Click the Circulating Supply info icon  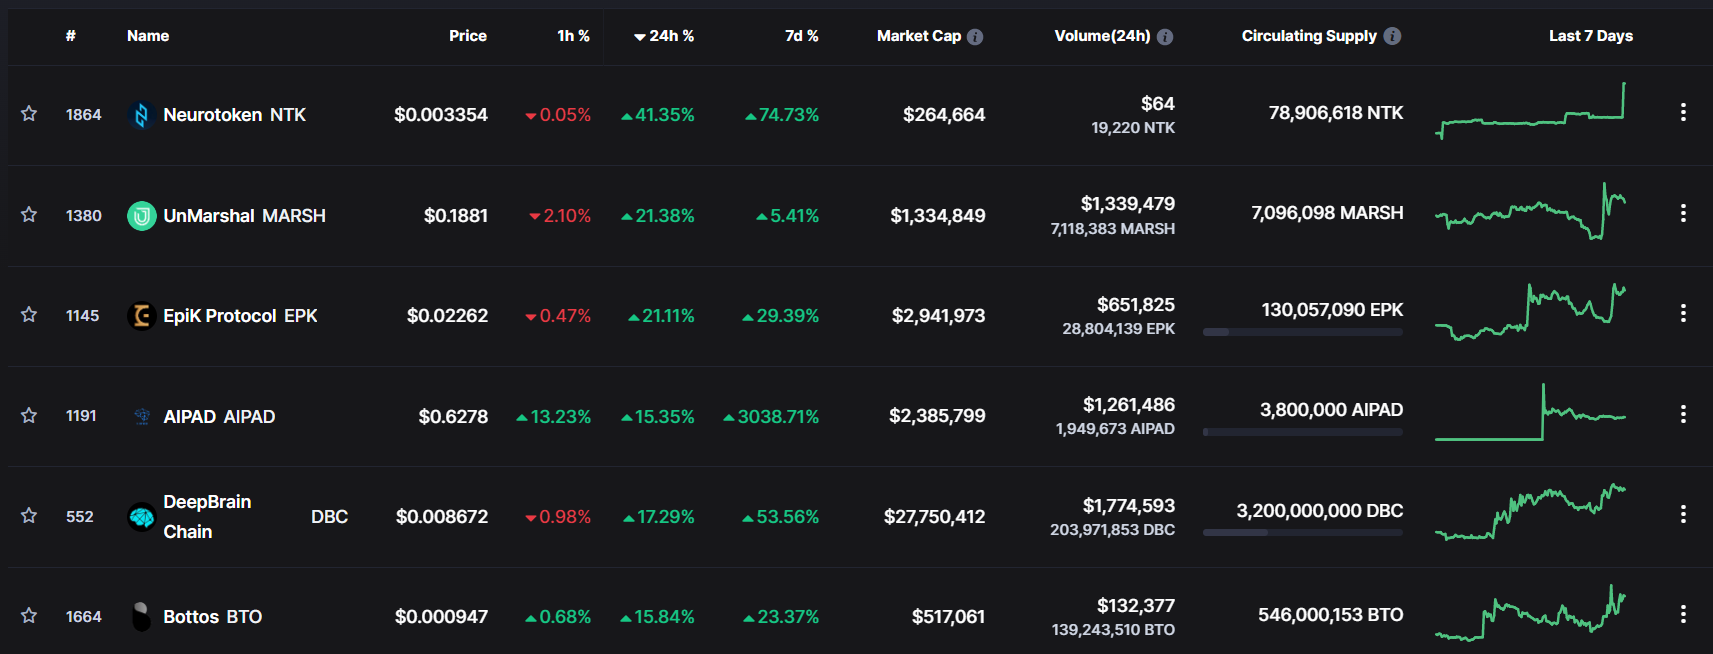point(1392,36)
